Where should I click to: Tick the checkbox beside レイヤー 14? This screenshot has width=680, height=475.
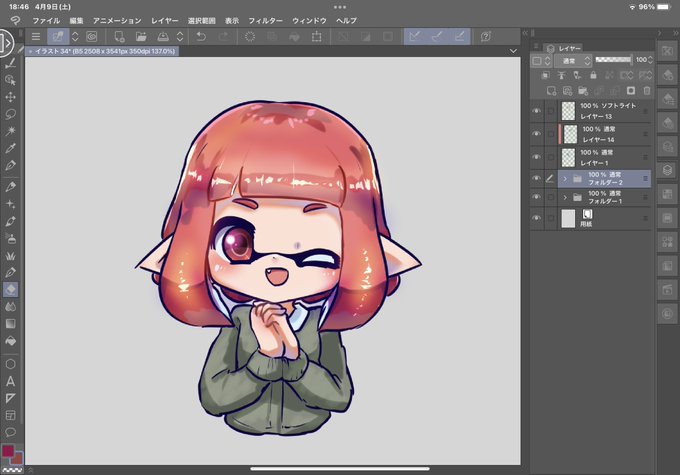(550, 134)
